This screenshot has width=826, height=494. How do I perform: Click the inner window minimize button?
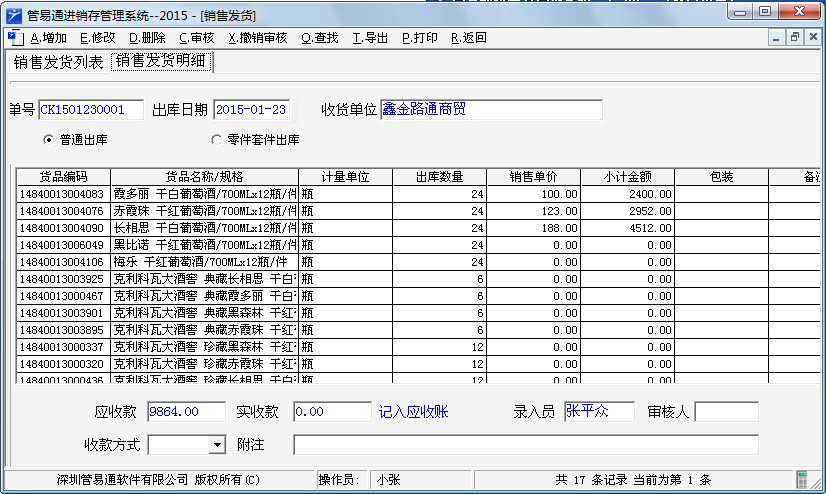click(777, 37)
